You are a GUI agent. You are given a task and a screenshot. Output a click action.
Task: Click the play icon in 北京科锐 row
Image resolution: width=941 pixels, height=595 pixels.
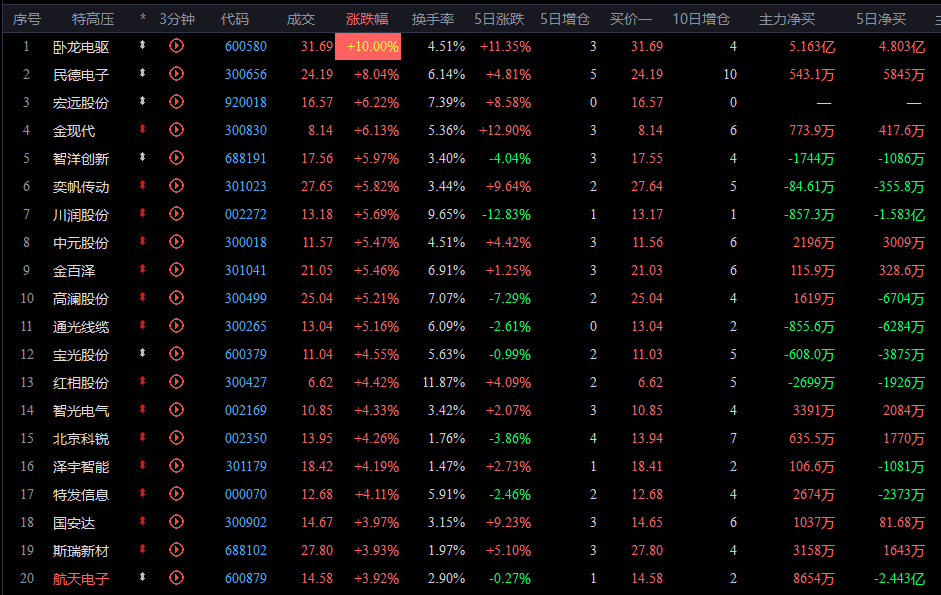pyautogui.click(x=176, y=438)
